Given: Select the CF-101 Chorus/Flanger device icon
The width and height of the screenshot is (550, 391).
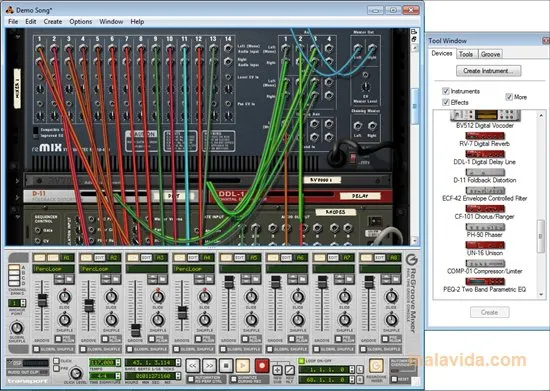Looking at the screenshot, I should click(485, 208).
